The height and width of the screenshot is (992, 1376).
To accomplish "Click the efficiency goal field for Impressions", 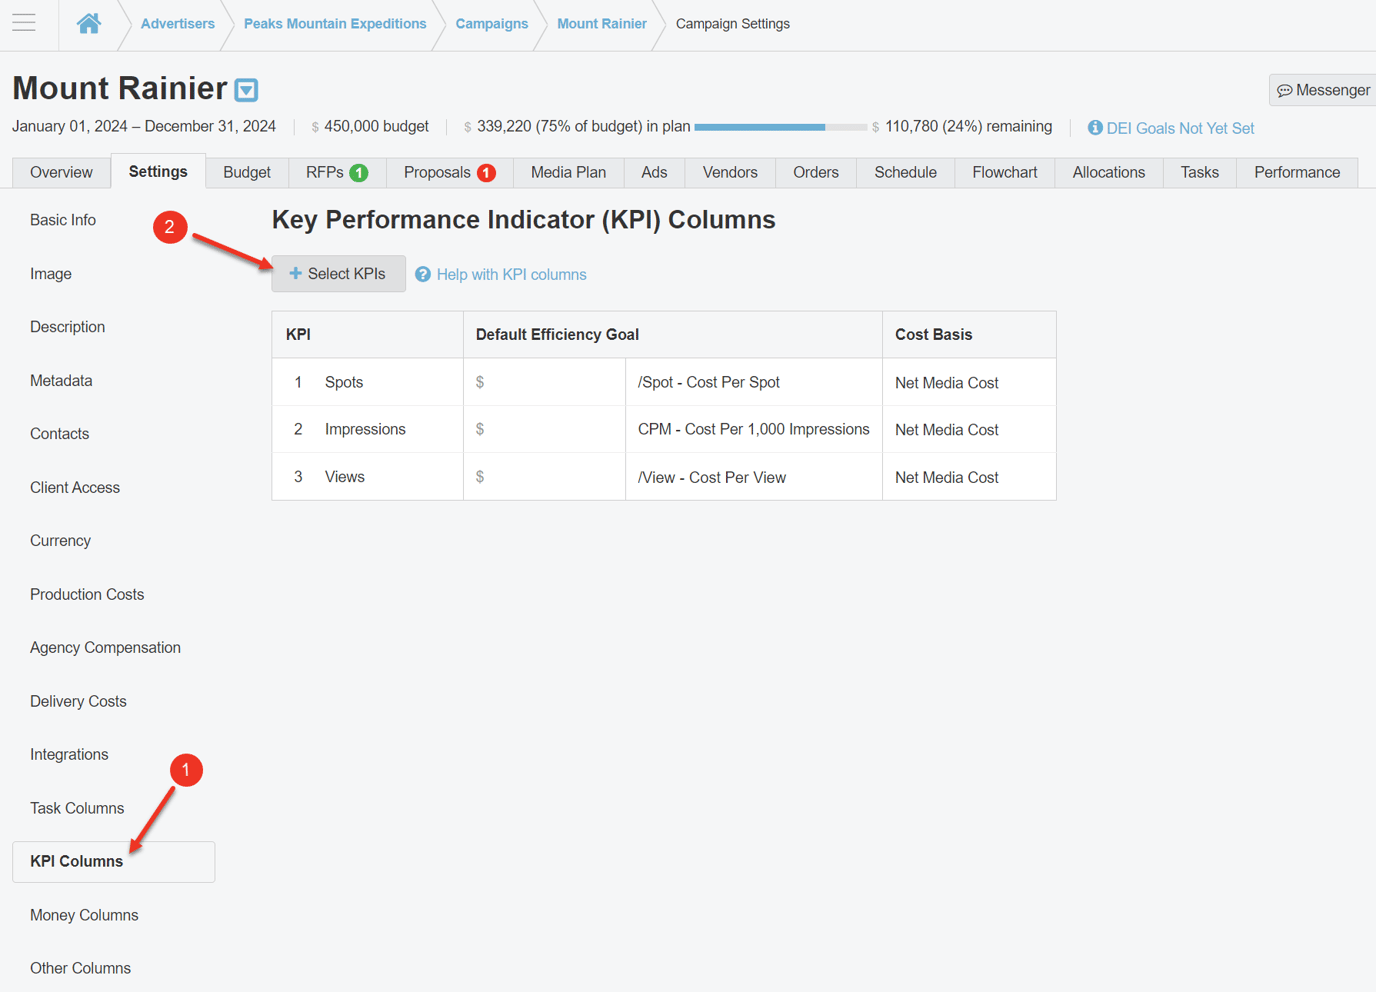I will click(x=544, y=429).
